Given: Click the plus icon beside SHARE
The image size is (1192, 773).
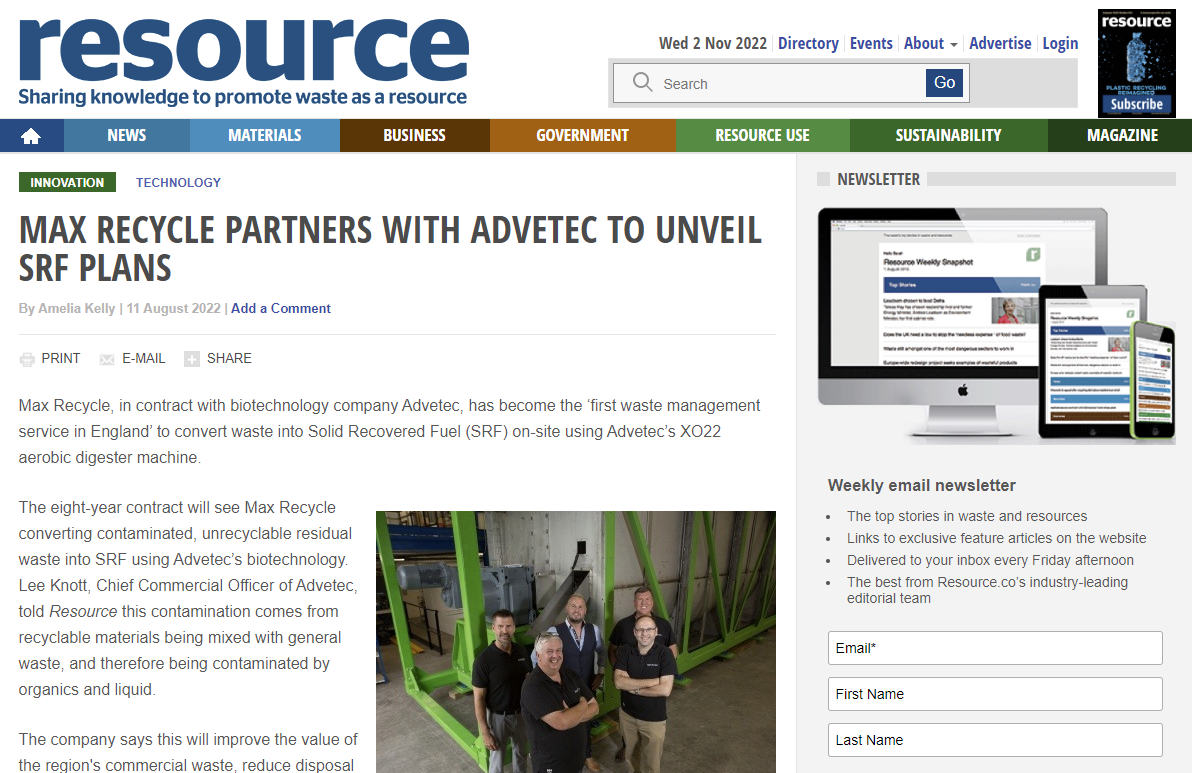Looking at the screenshot, I should point(192,359).
